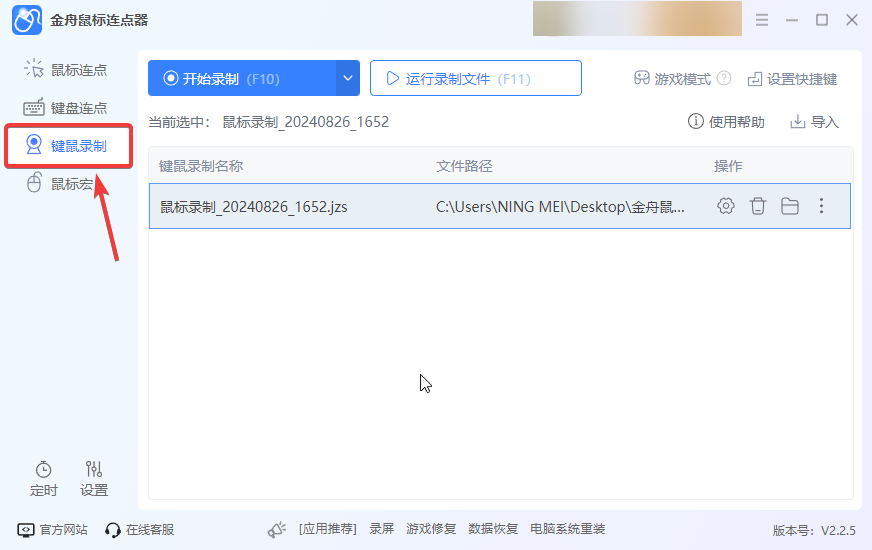Click the file path C:\Users\NING MEI\Desktop
This screenshot has width=872, height=550.
[560, 207]
